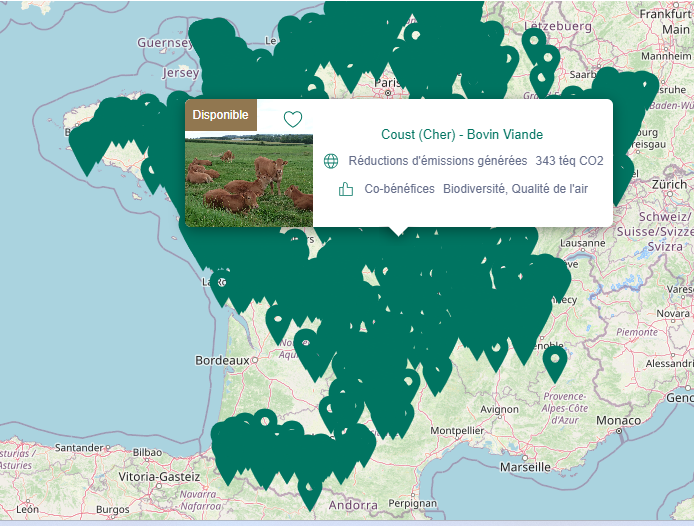Click the Novara label on the map

673,313
